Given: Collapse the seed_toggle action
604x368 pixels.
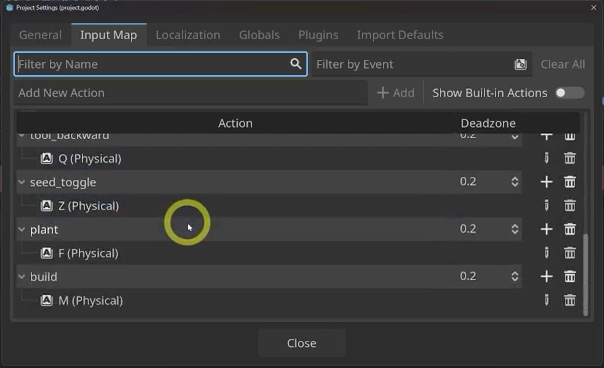Looking at the screenshot, I should 22,182.
